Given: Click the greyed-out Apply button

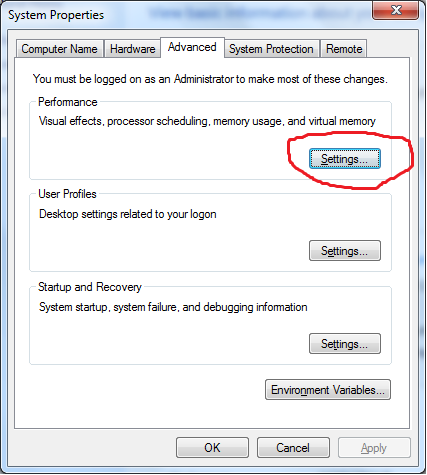Looking at the screenshot, I should (374, 448).
